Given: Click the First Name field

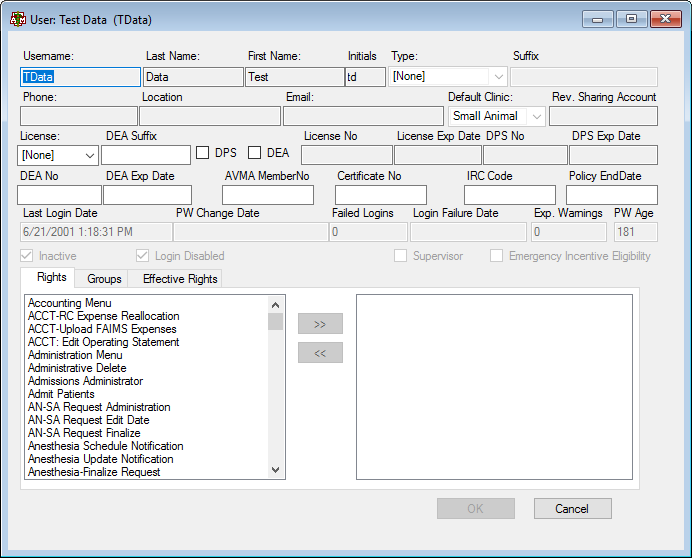Looking at the screenshot, I should pos(294,77).
